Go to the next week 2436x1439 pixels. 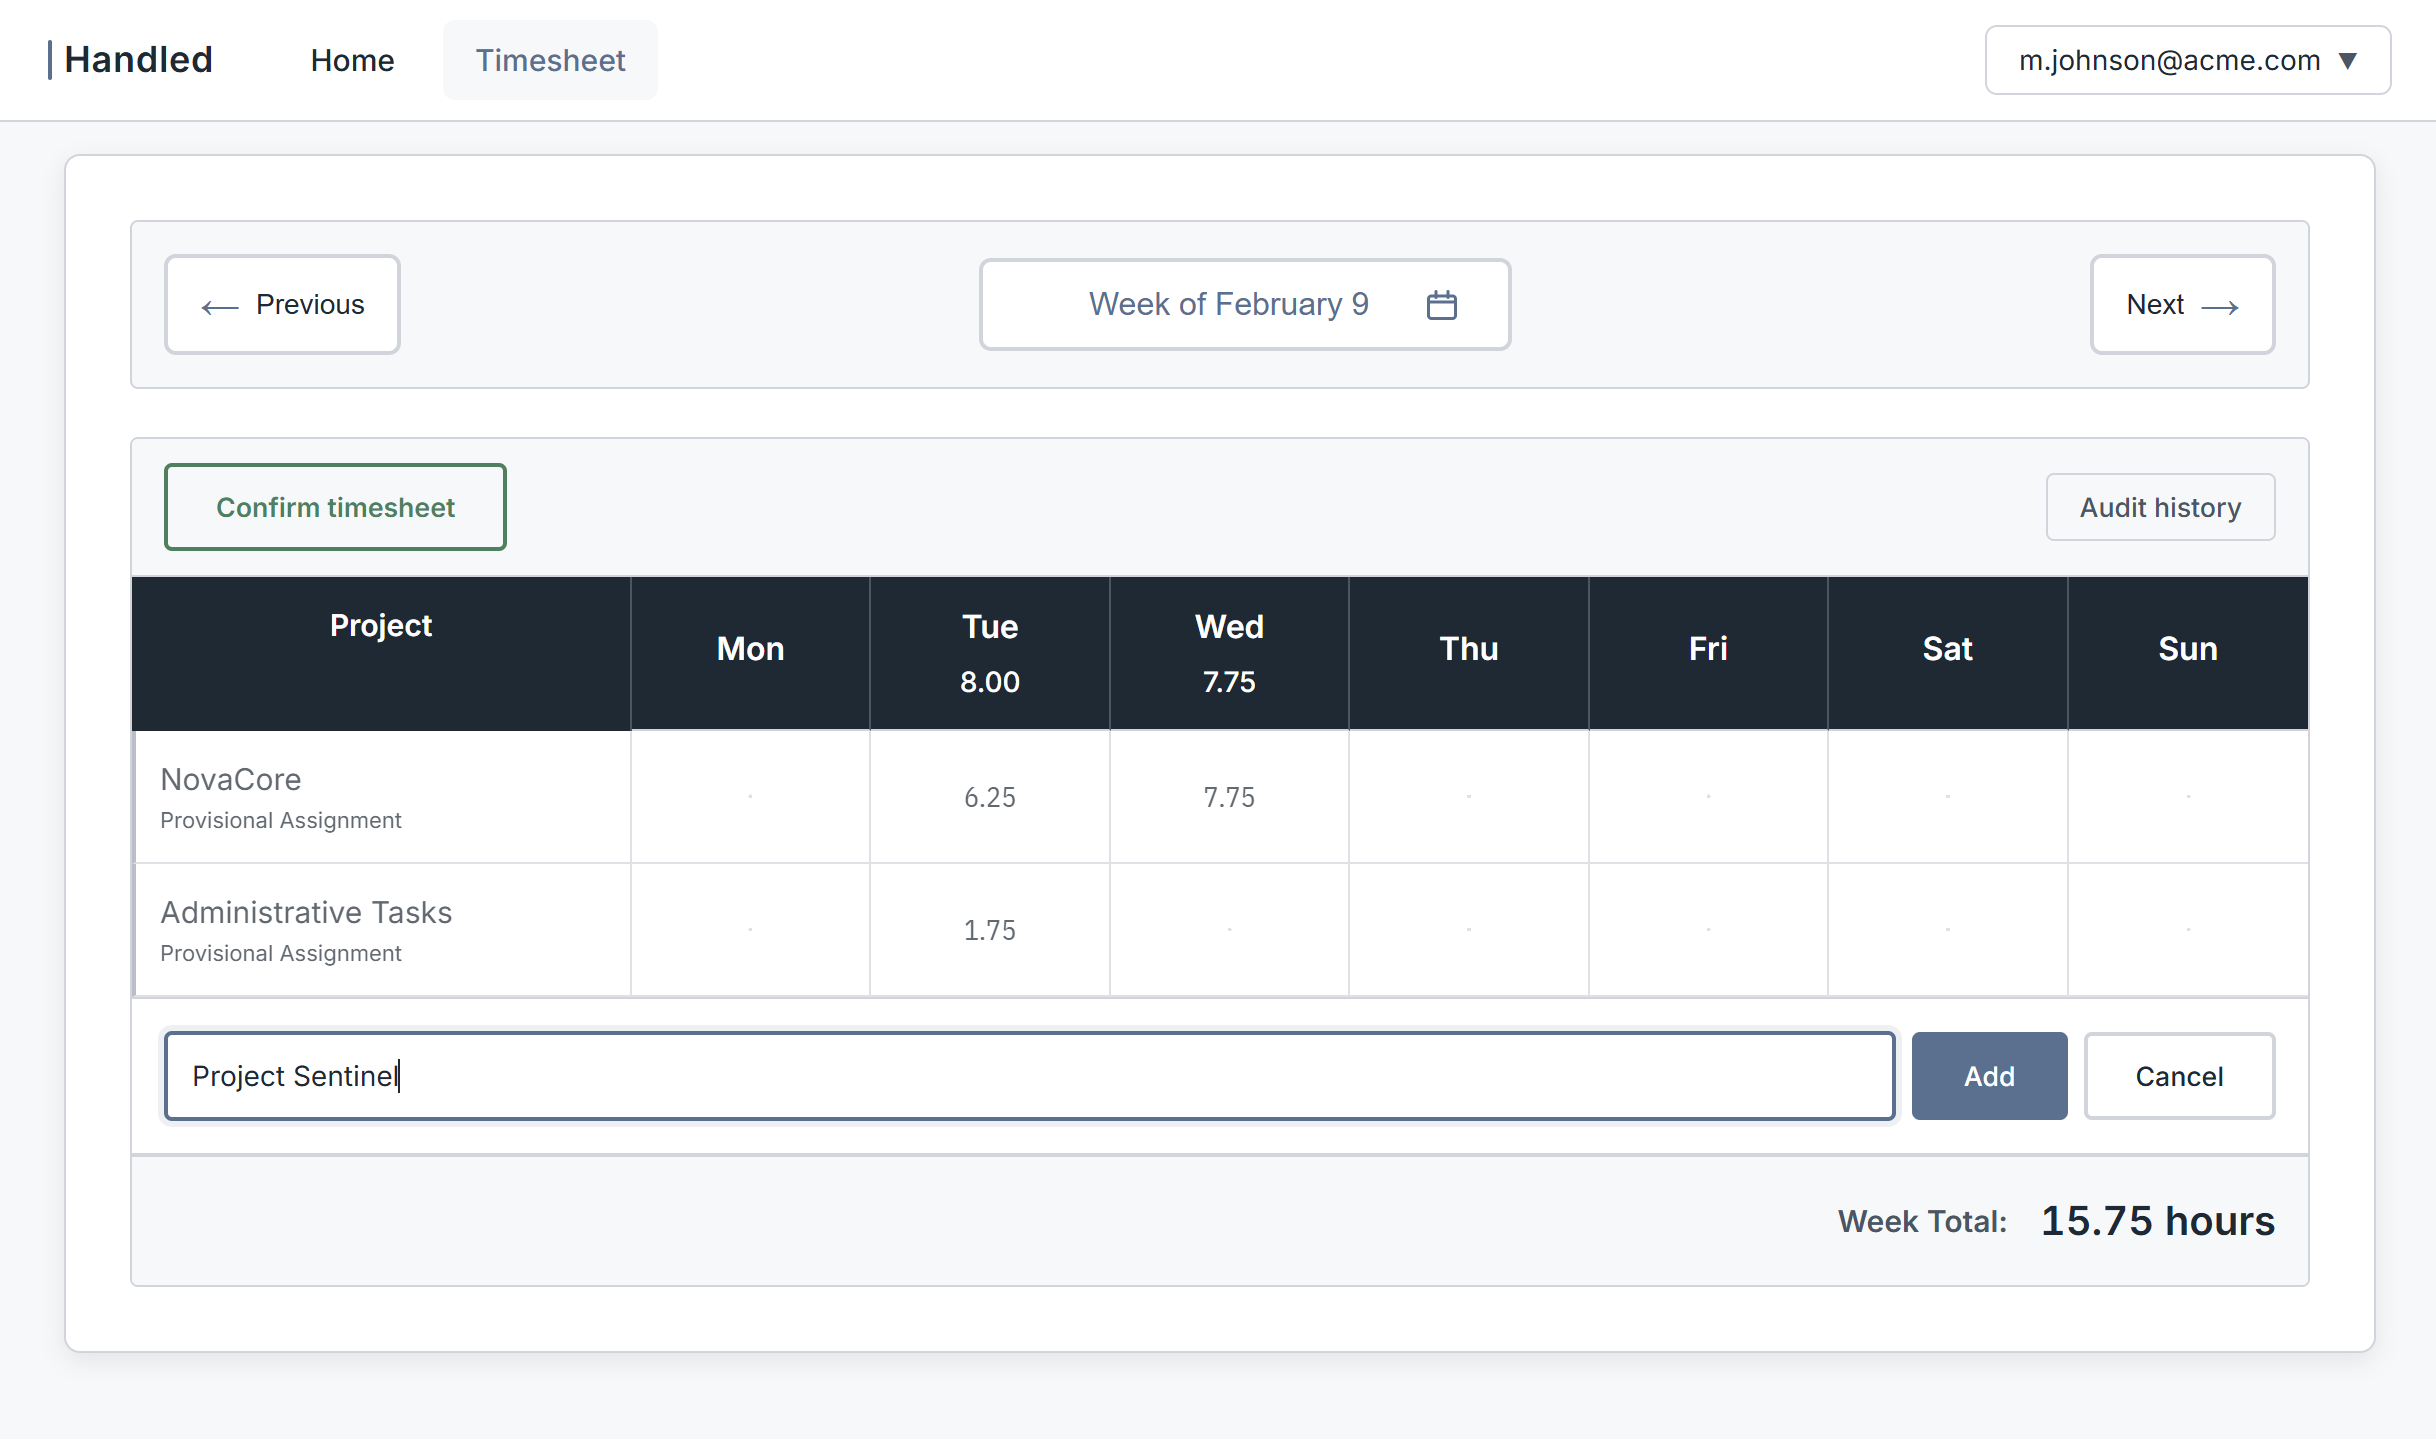[2182, 304]
